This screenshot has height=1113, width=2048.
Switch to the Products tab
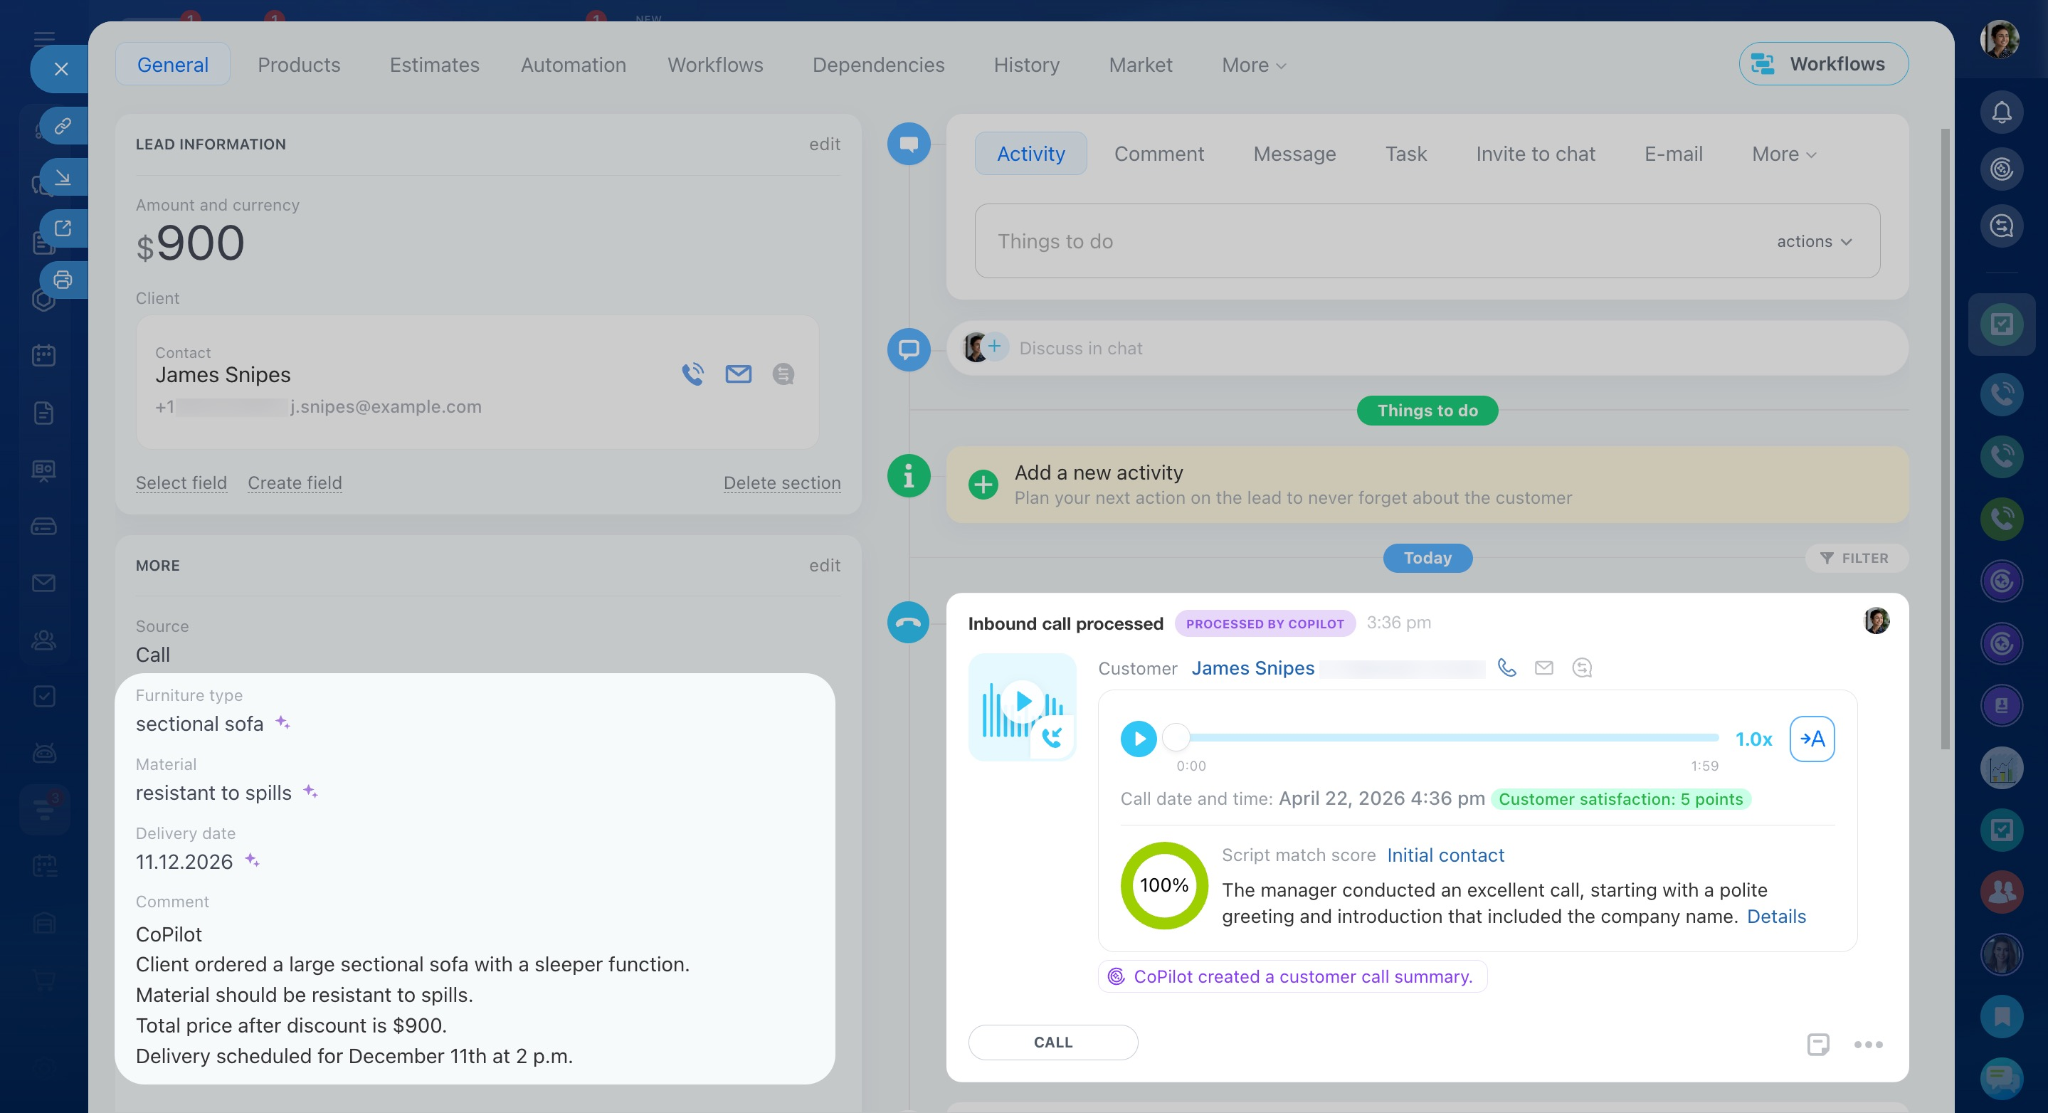299,65
